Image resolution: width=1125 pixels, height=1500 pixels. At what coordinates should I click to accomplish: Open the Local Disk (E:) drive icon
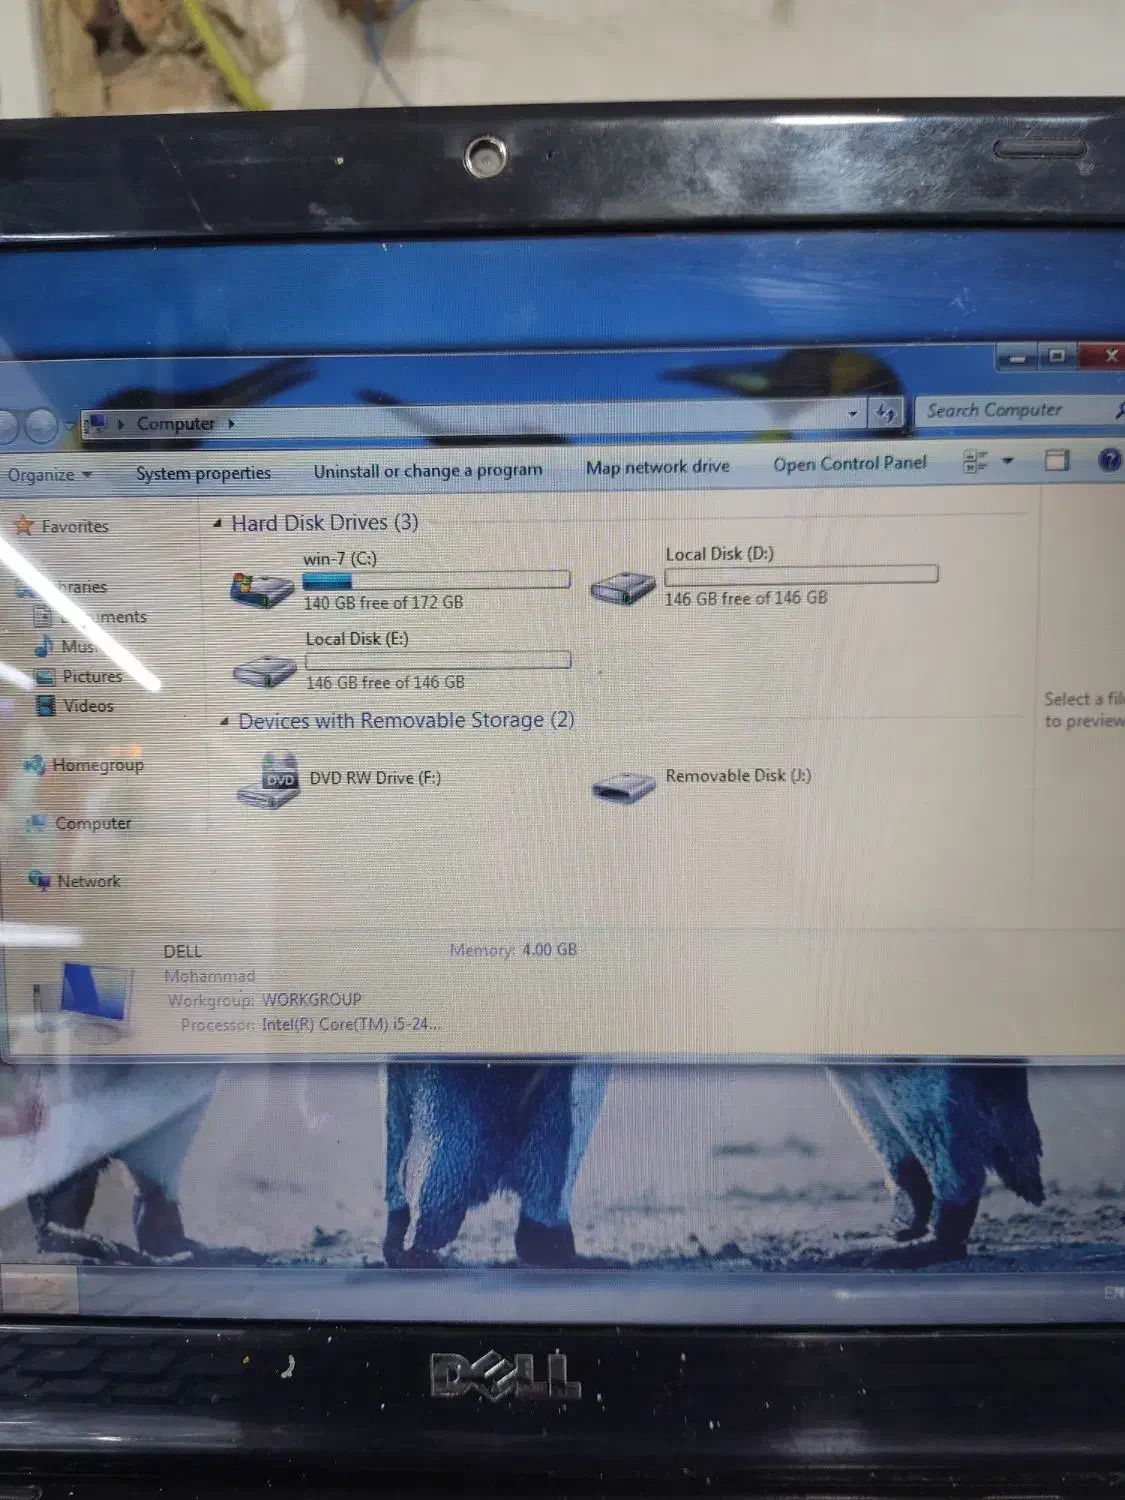(265, 671)
